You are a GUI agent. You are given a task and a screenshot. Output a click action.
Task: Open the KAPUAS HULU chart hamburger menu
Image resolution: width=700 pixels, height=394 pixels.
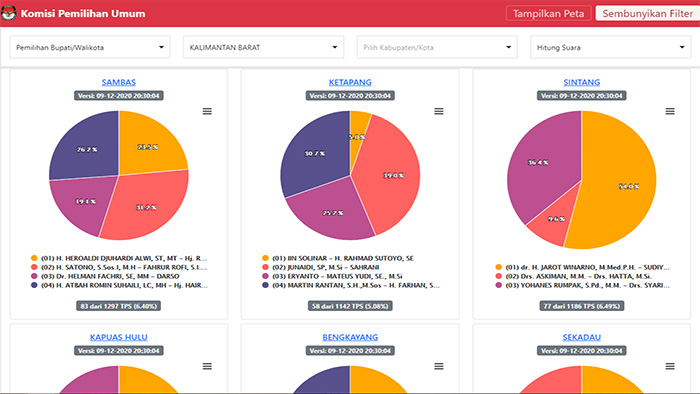[207, 366]
